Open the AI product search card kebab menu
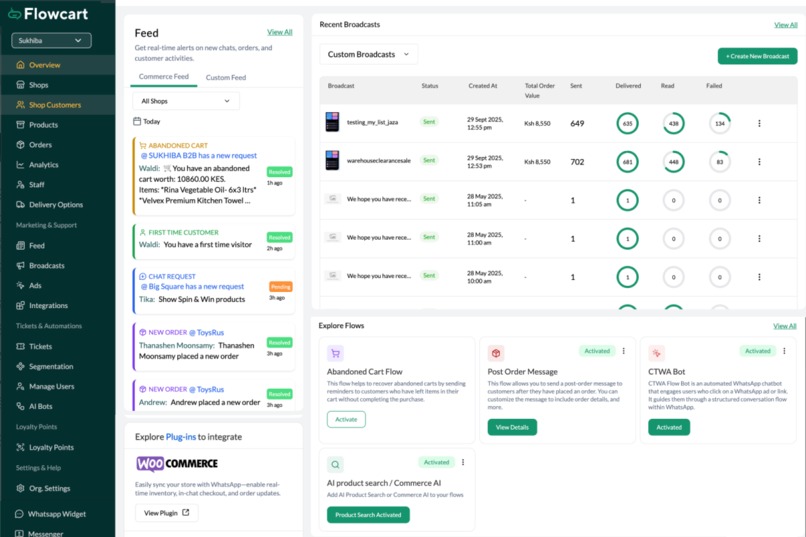The image size is (806, 537). pyautogui.click(x=463, y=462)
